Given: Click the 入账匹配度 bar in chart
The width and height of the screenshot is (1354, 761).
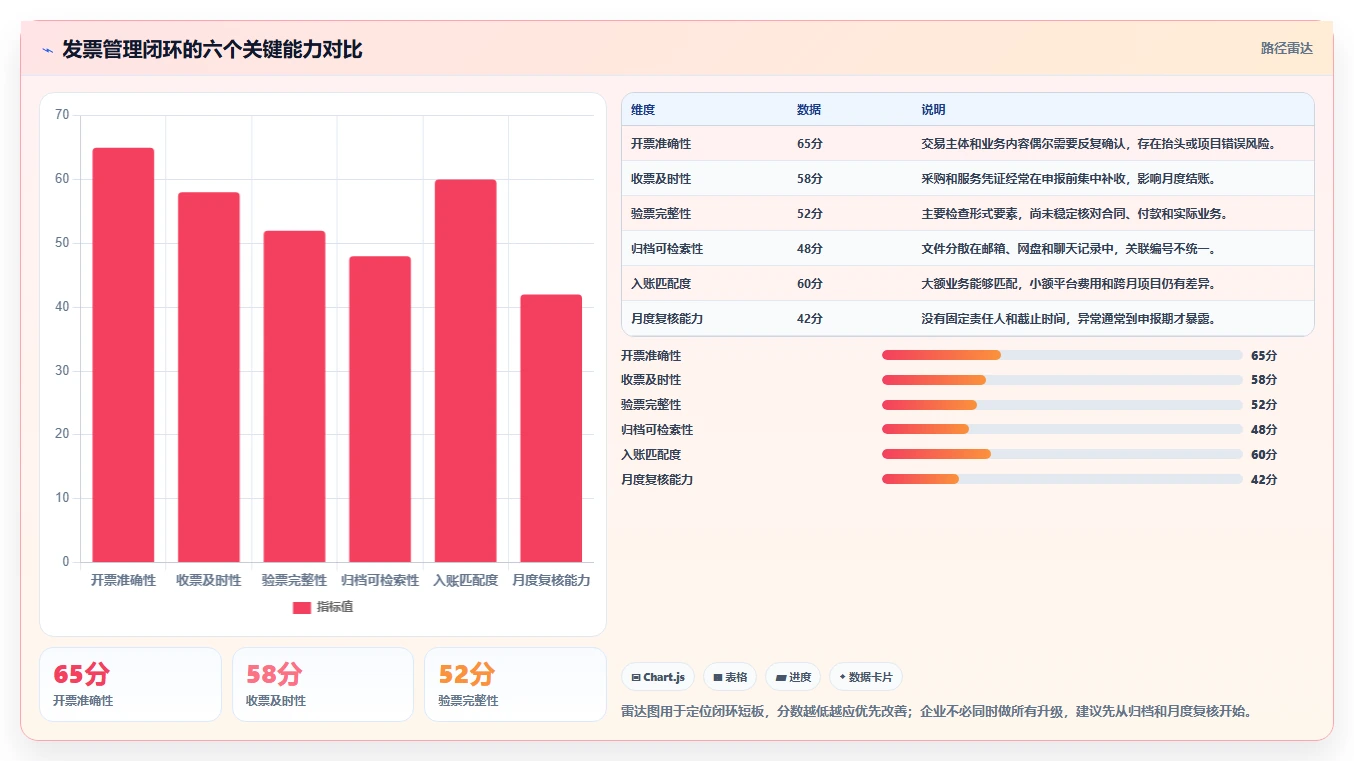Looking at the screenshot, I should click(x=465, y=371).
